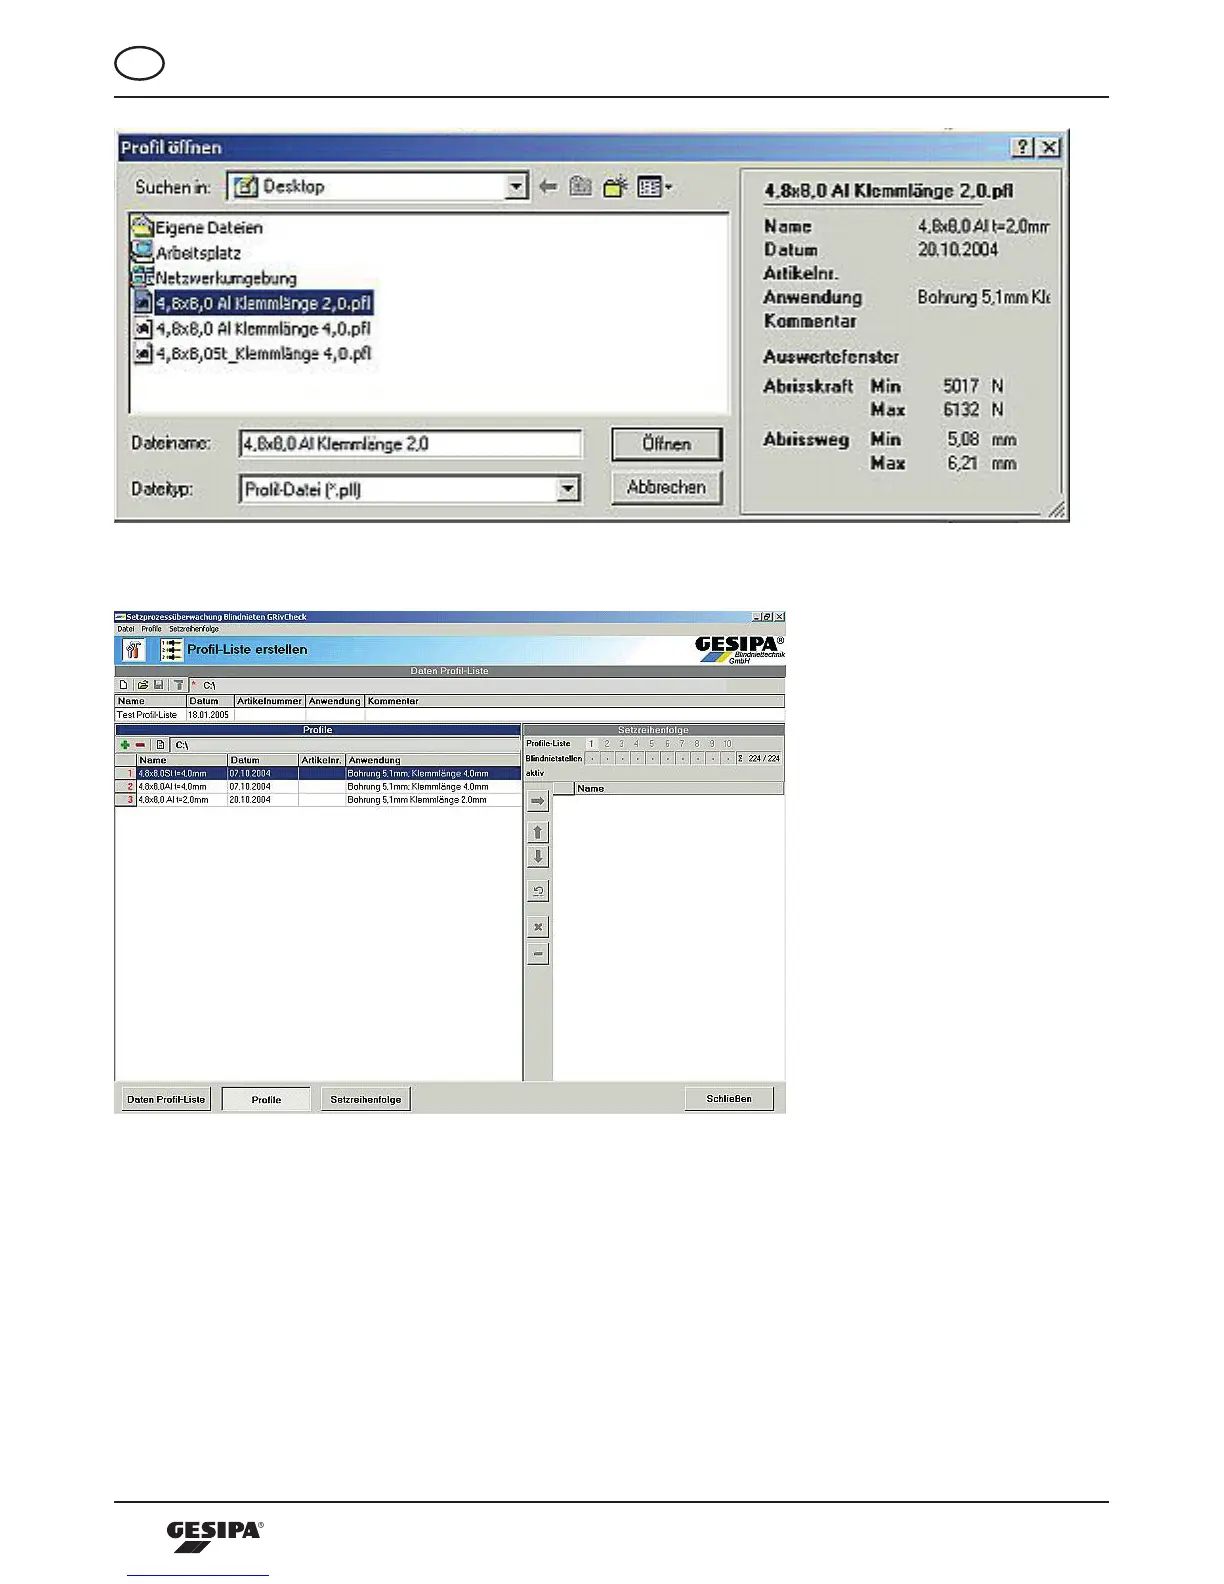Expand the Suchen in Desktop dropdown
Viewport: 1224px width, 1584px height.
[x=516, y=187]
